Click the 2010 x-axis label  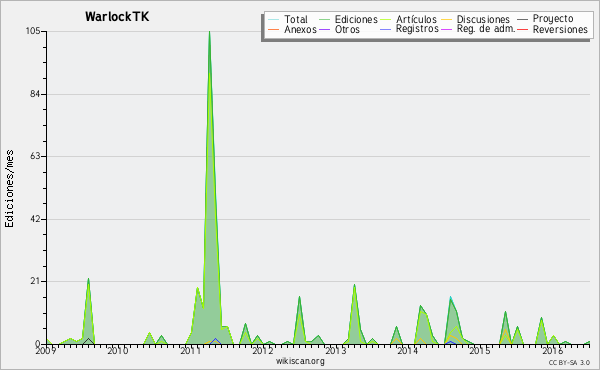pos(117,350)
